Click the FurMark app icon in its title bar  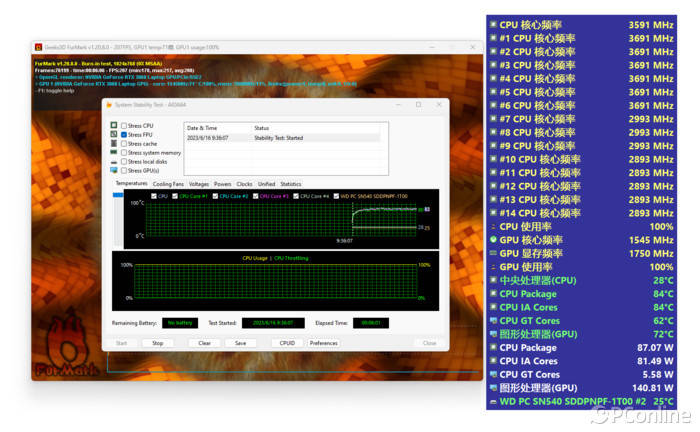coord(38,47)
